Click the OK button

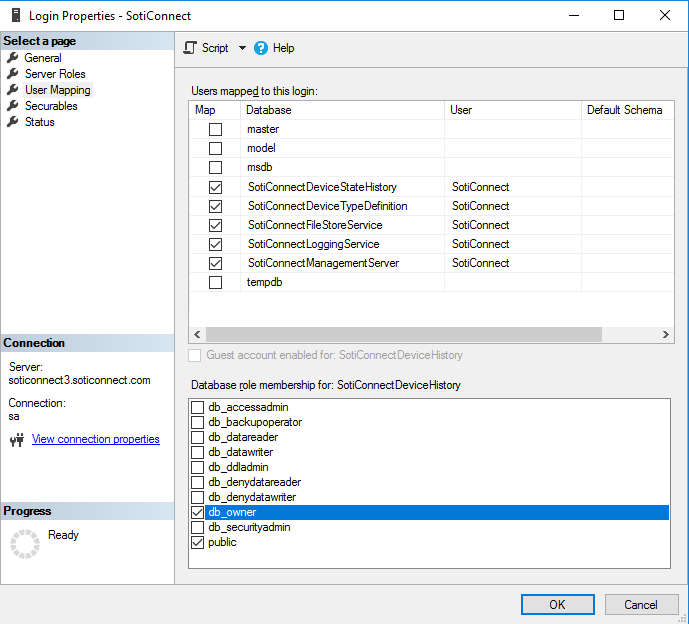558,605
